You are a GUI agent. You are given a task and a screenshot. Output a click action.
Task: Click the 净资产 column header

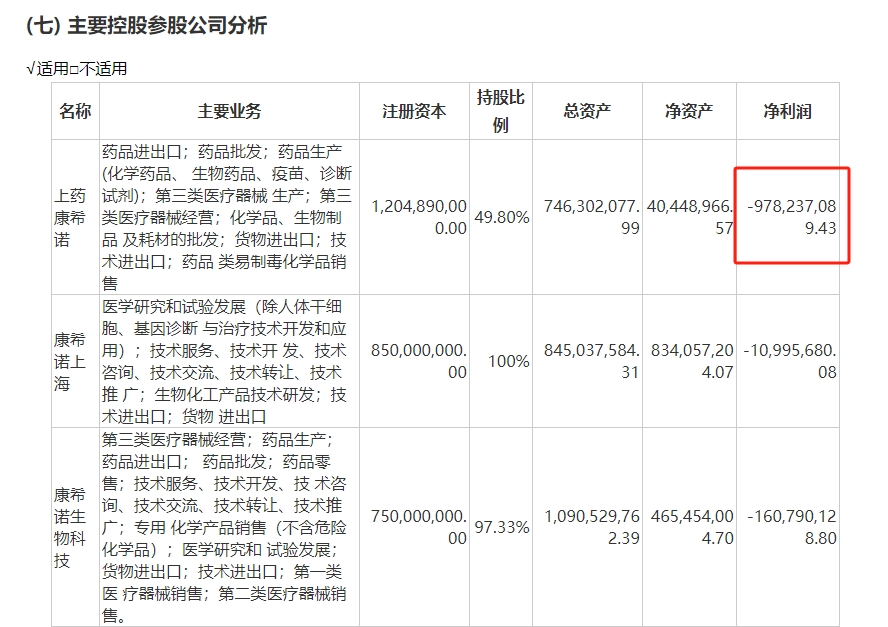click(689, 111)
